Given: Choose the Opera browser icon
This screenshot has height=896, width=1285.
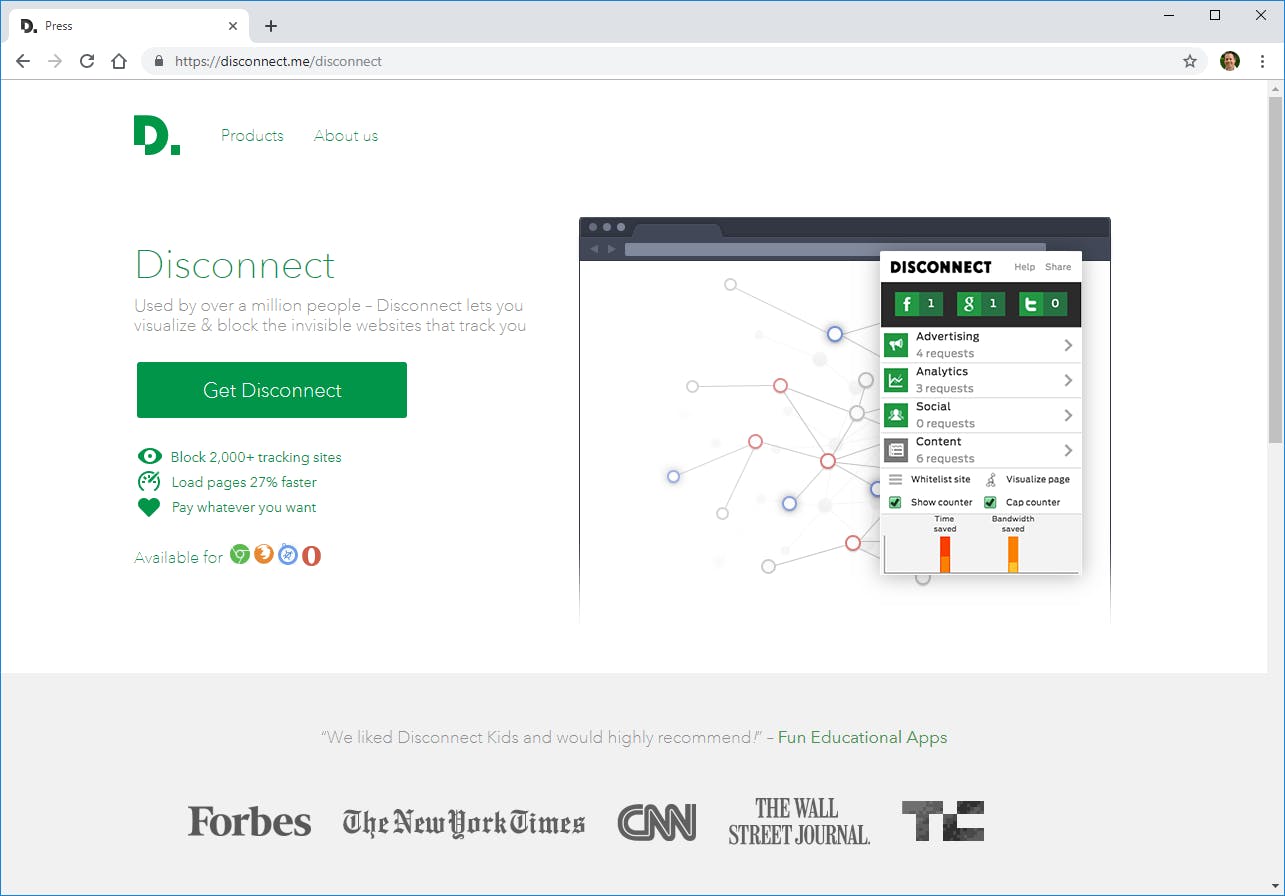Looking at the screenshot, I should pyautogui.click(x=312, y=556).
